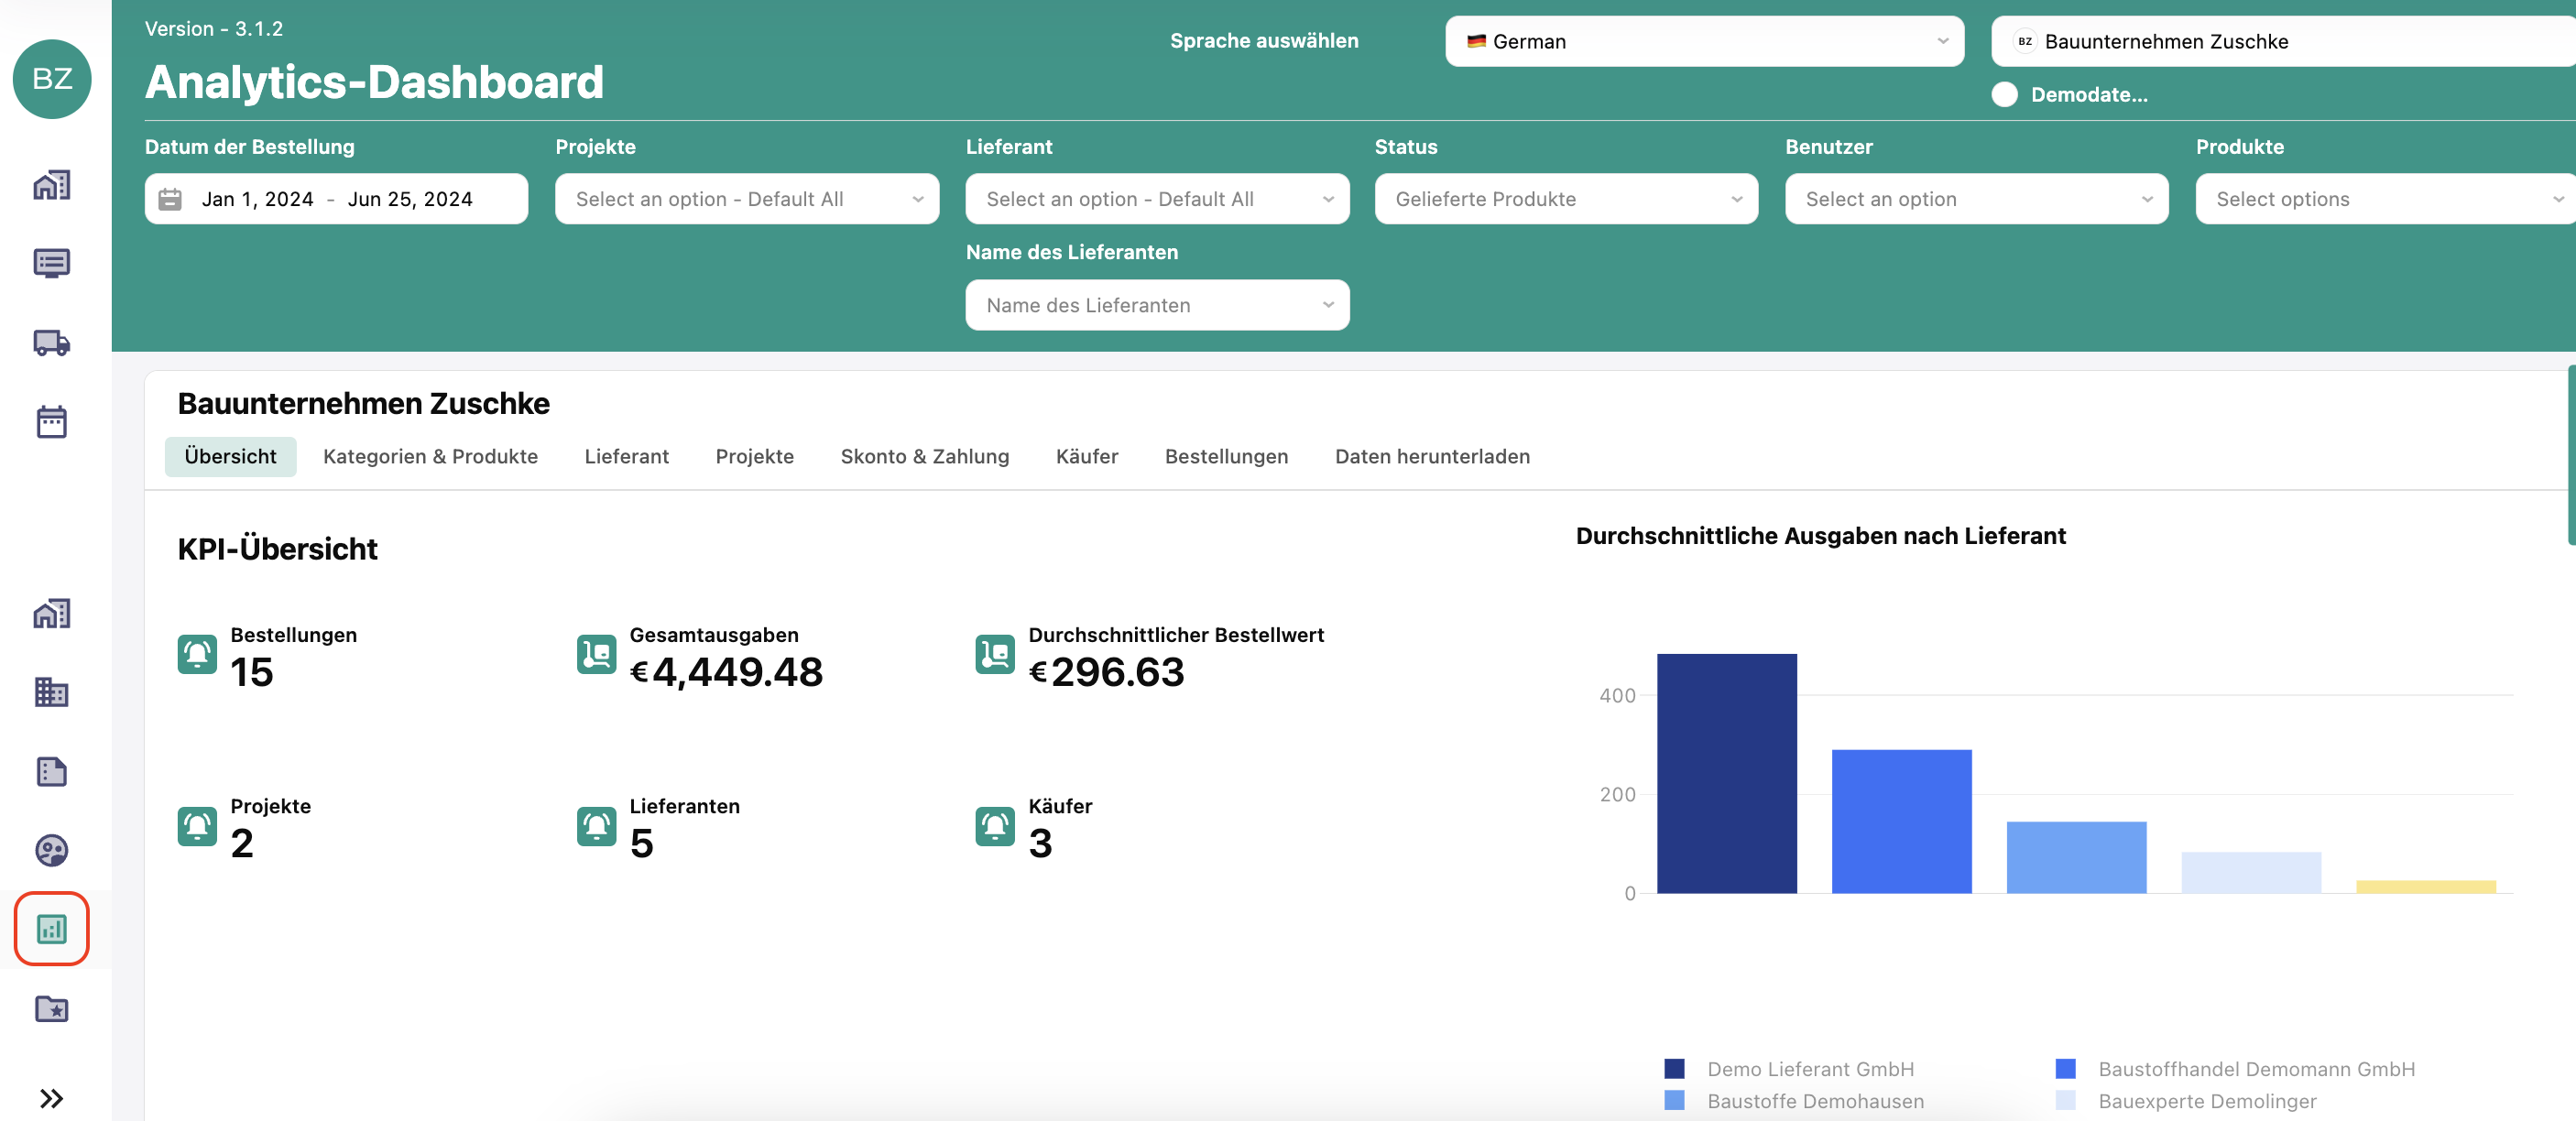2576x1121 pixels.
Task: Click the royal blue second chart bar
Action: tap(1901, 821)
